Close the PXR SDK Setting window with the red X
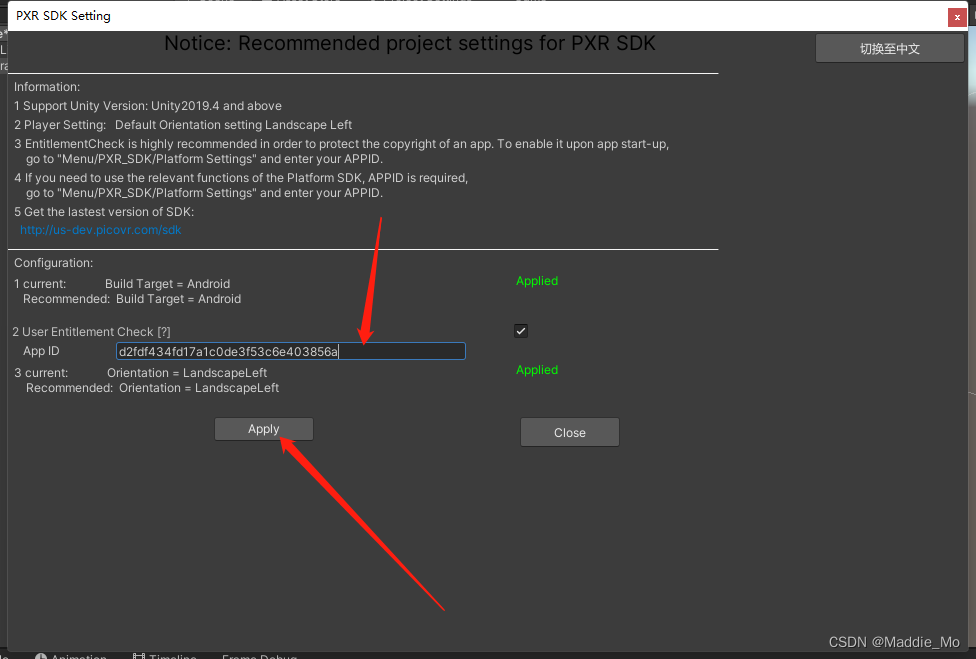The height and width of the screenshot is (659, 976). 957,17
